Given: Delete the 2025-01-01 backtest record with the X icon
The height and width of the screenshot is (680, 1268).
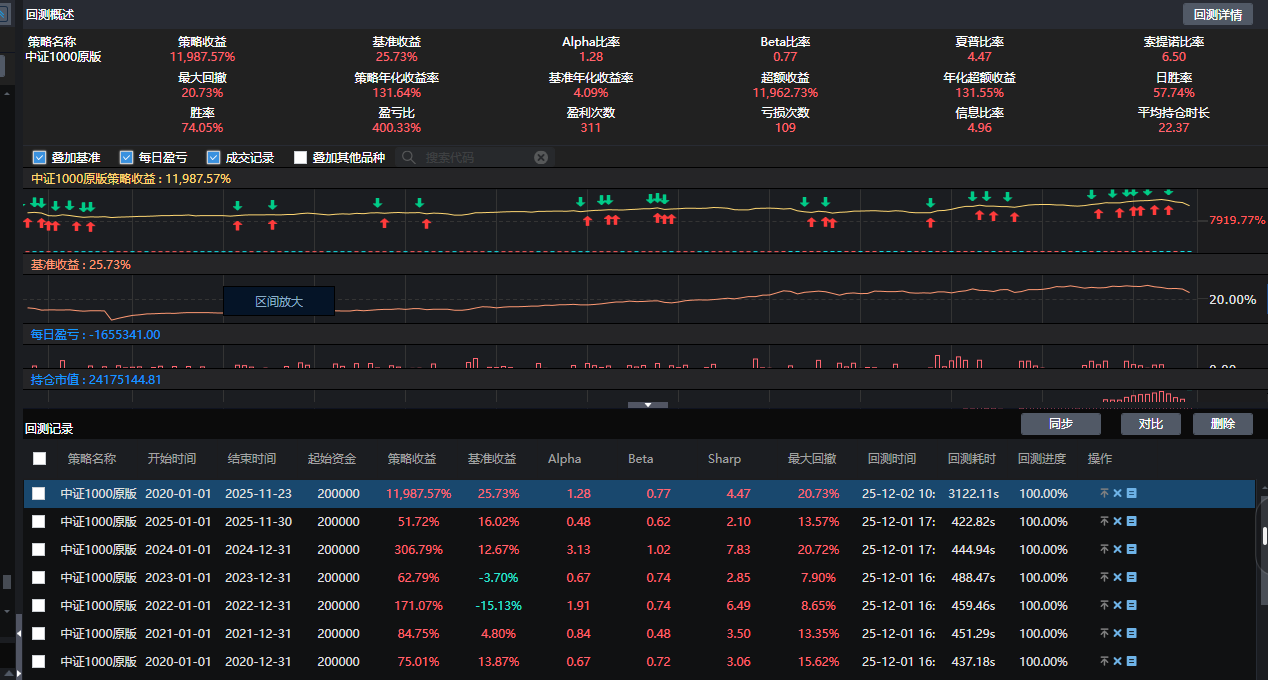Looking at the screenshot, I should (x=1117, y=521).
